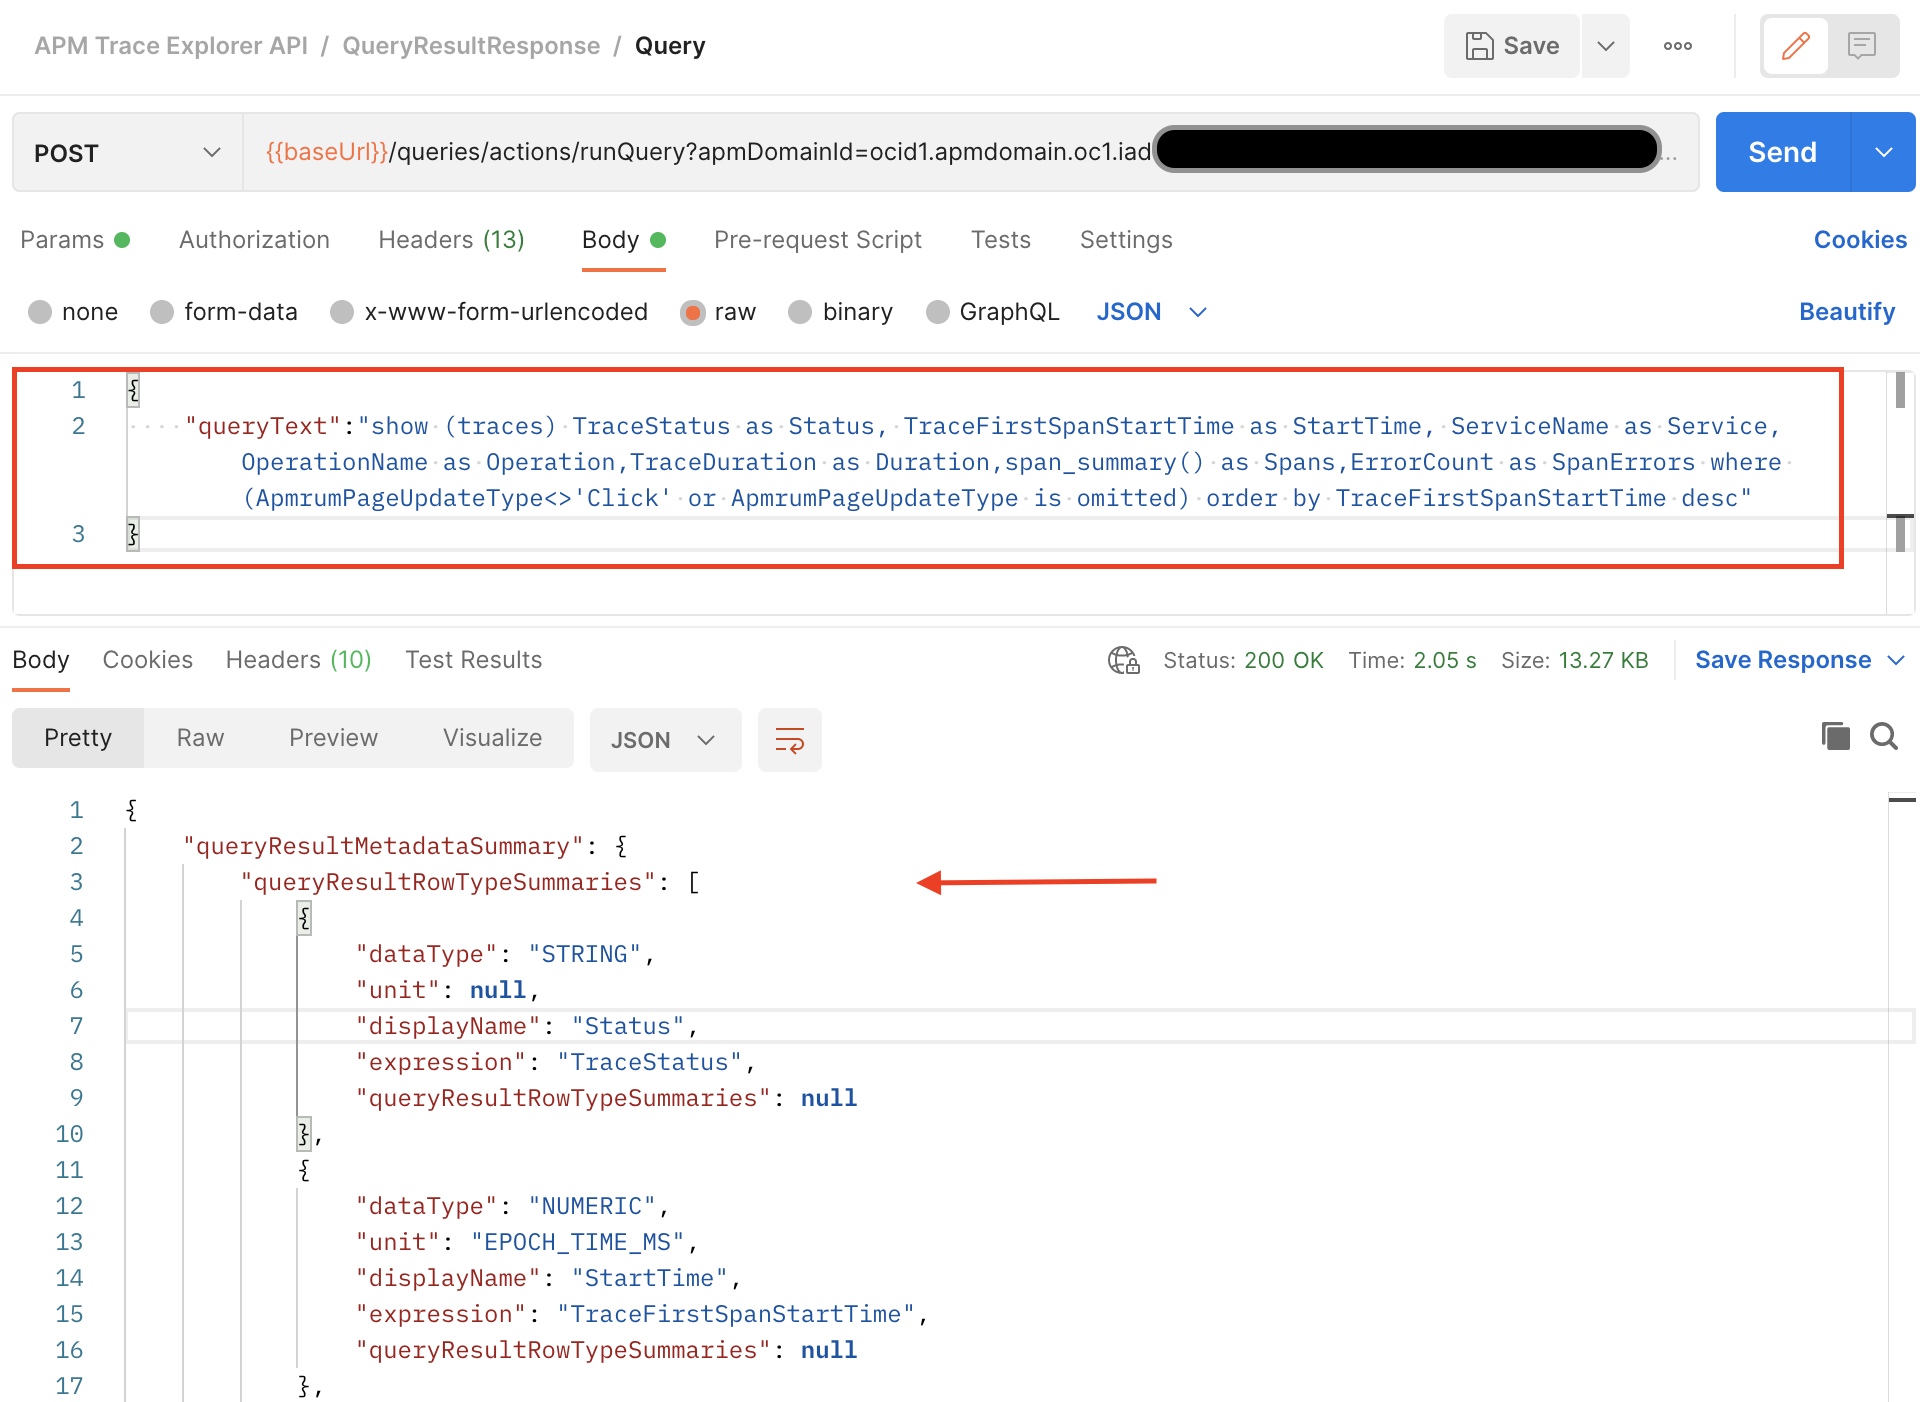This screenshot has width=1920, height=1402.
Task: Click the network globe lock icon
Action: [x=1123, y=660]
